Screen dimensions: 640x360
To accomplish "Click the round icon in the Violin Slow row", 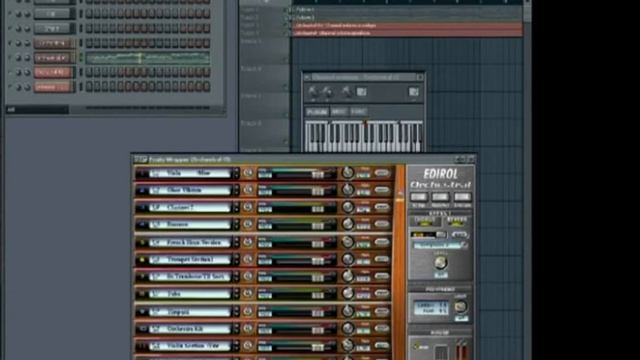I will pos(248,173).
